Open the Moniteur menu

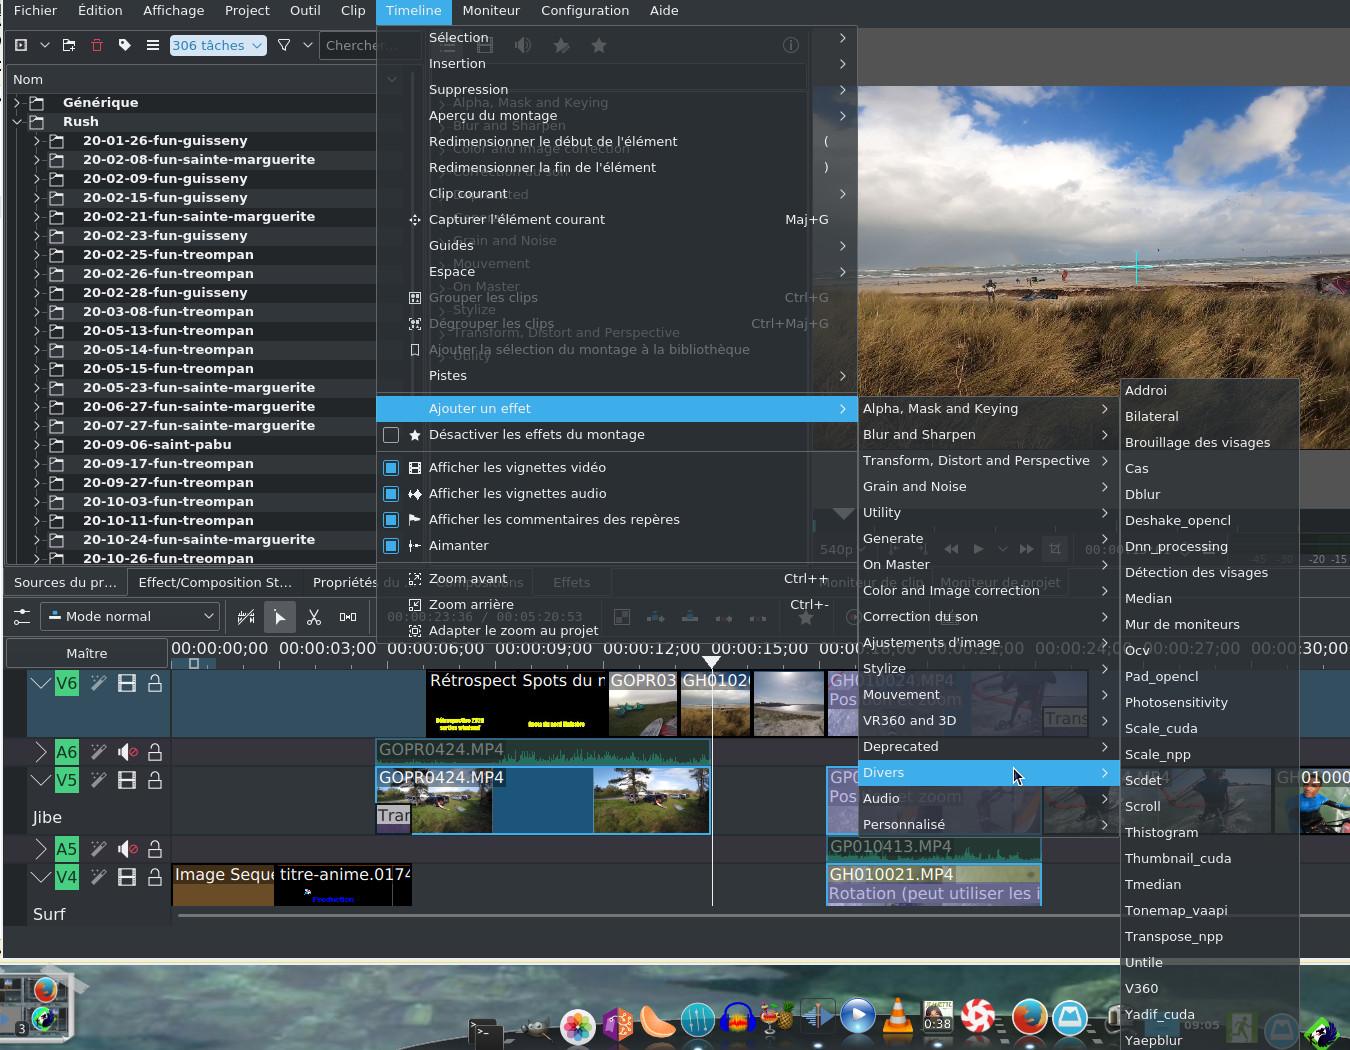(491, 11)
